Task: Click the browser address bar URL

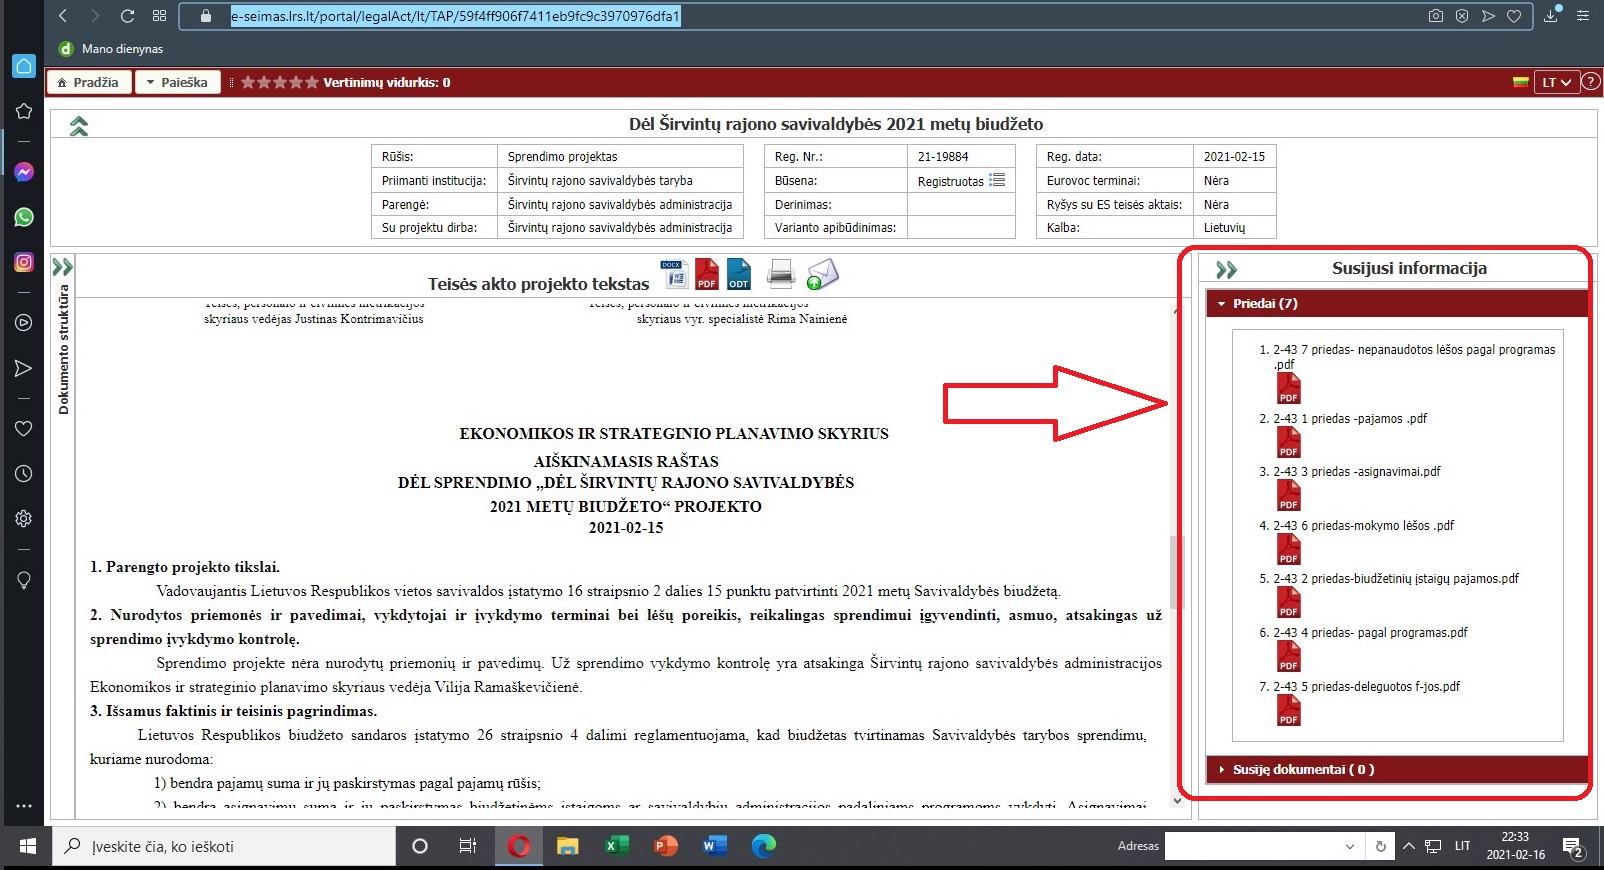Action: [455, 16]
